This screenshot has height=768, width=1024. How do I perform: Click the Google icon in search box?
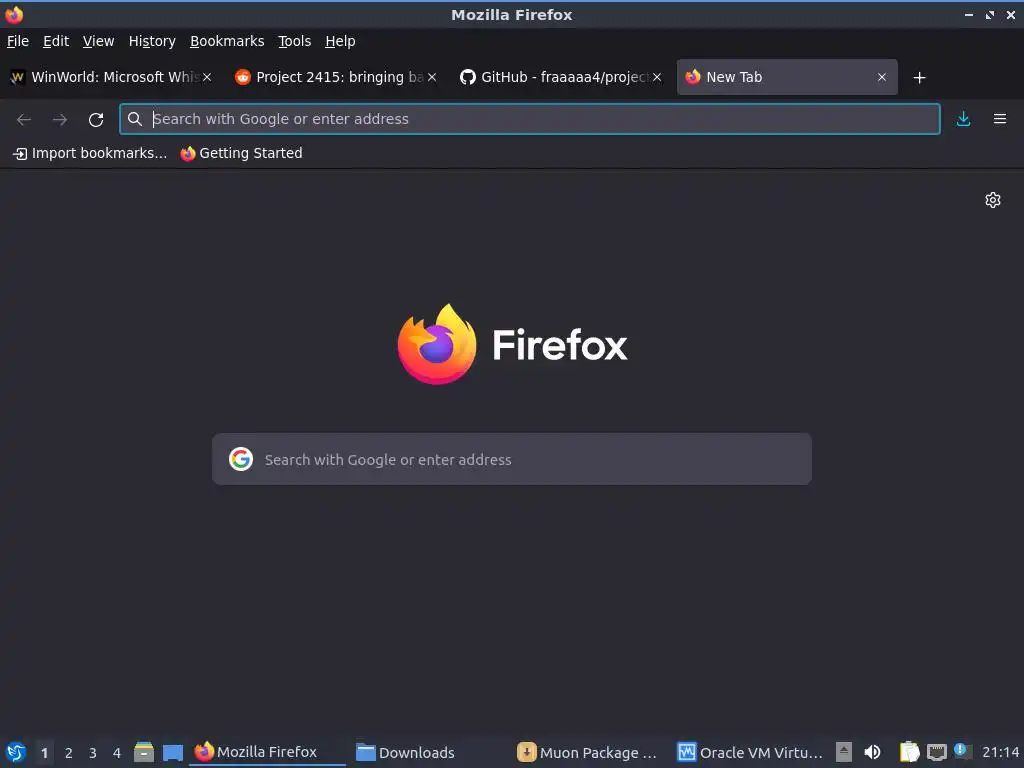(x=241, y=459)
